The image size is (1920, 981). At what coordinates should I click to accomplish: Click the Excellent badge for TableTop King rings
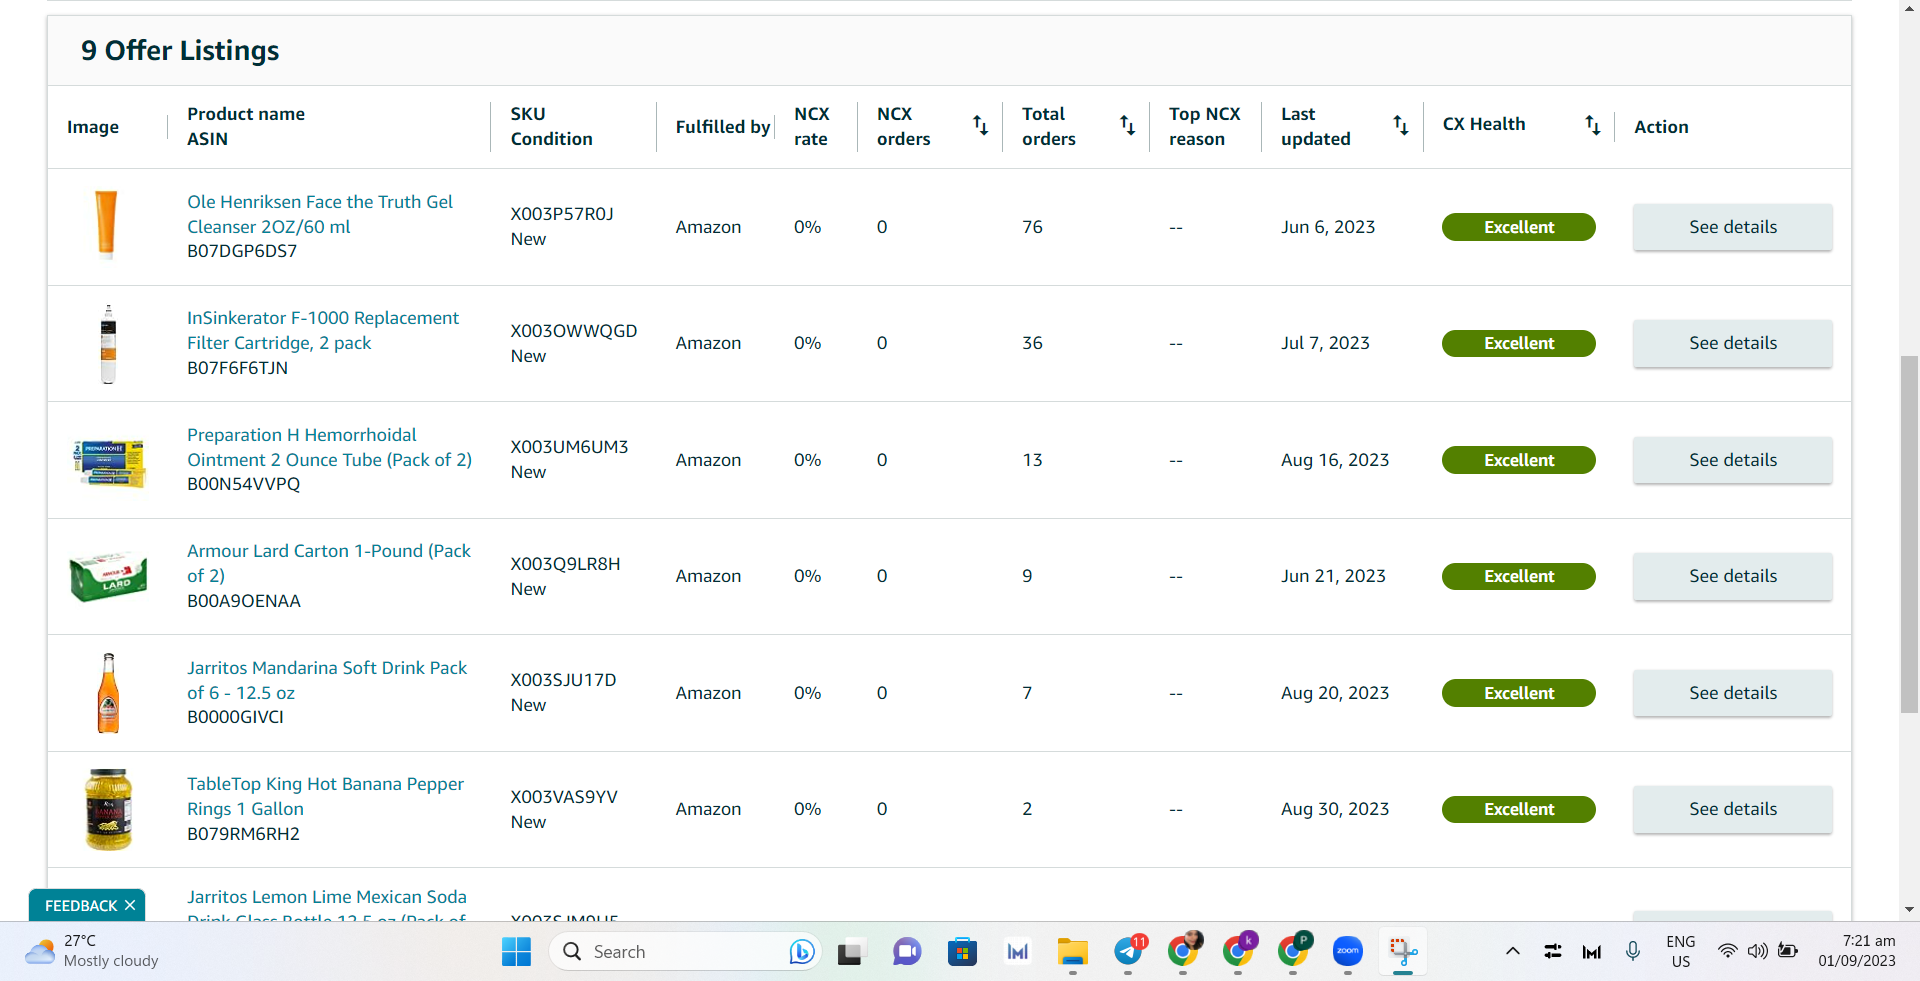coord(1518,809)
